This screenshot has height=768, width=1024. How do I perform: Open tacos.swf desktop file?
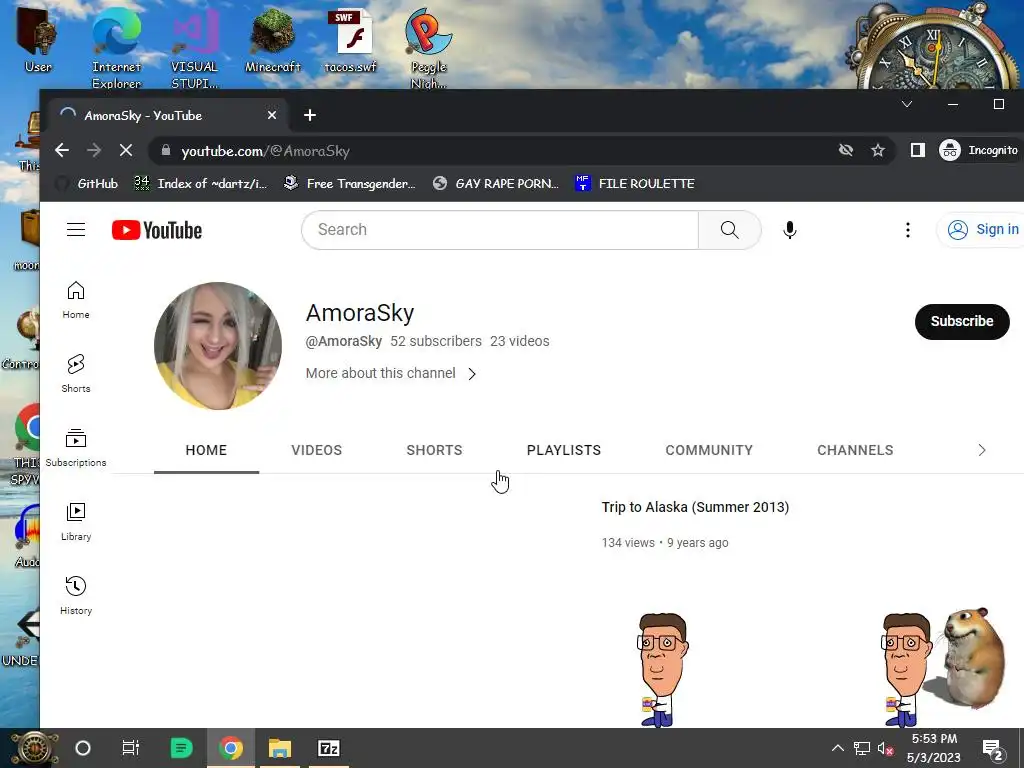pos(351,40)
